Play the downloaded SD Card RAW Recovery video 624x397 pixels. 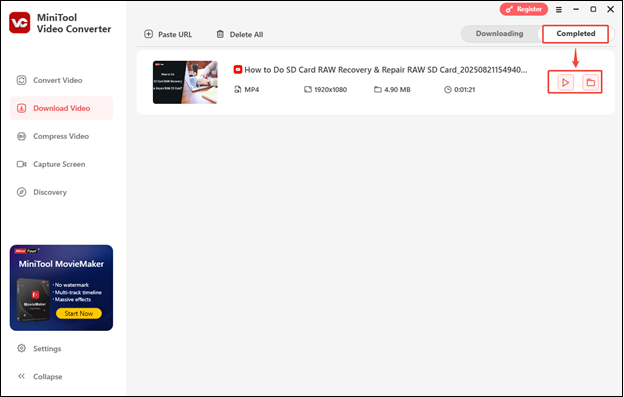coord(565,83)
